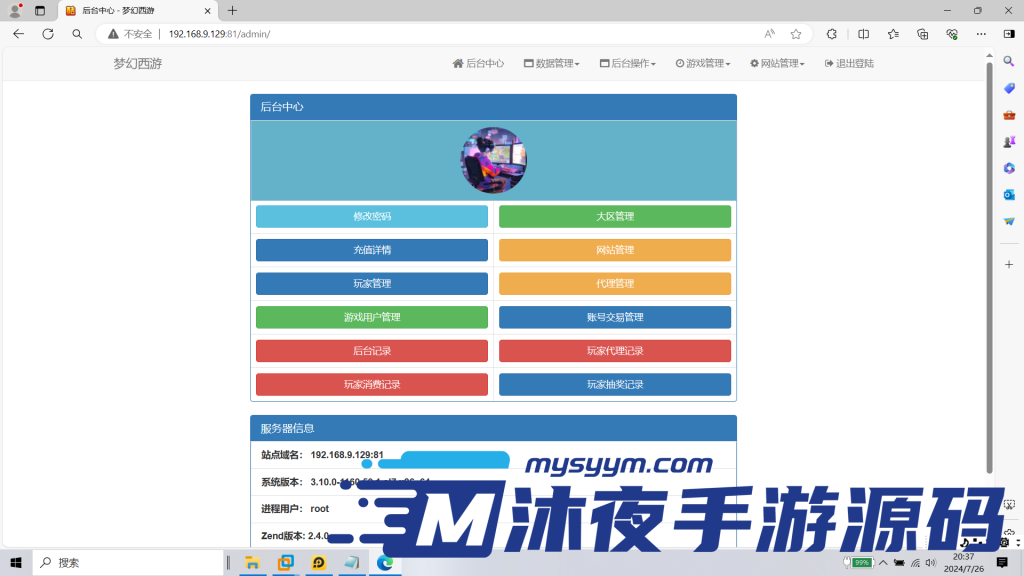The width and height of the screenshot is (1024, 576).
Task: Select 后台中心 in the navigation bar
Action: point(479,62)
